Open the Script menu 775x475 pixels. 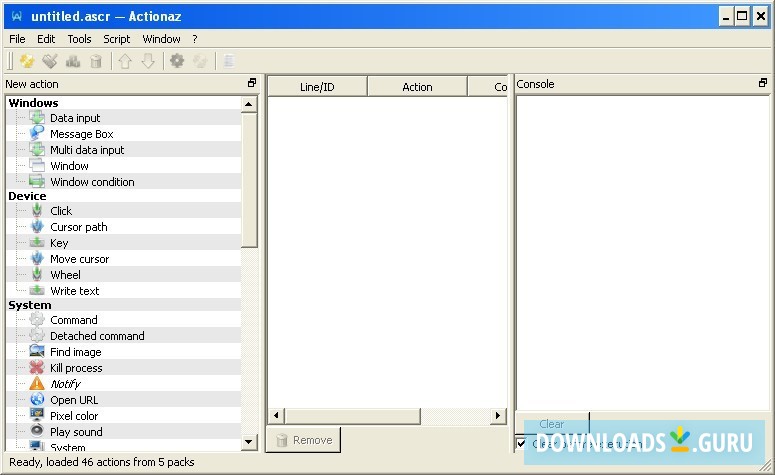pos(117,39)
